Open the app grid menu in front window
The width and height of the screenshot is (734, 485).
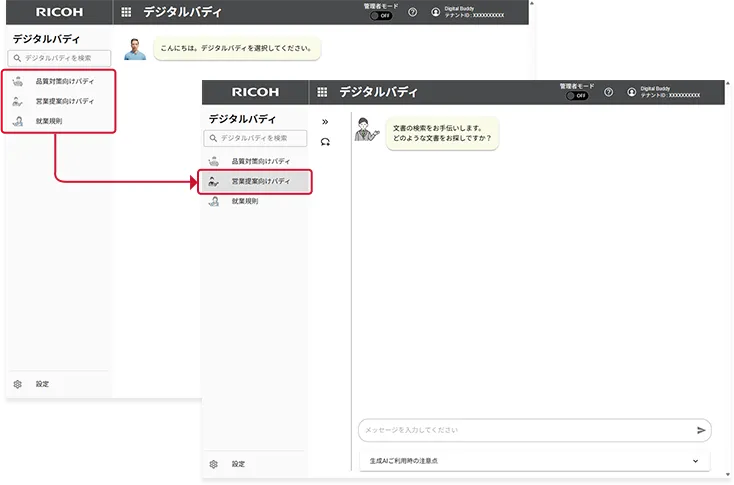click(323, 92)
